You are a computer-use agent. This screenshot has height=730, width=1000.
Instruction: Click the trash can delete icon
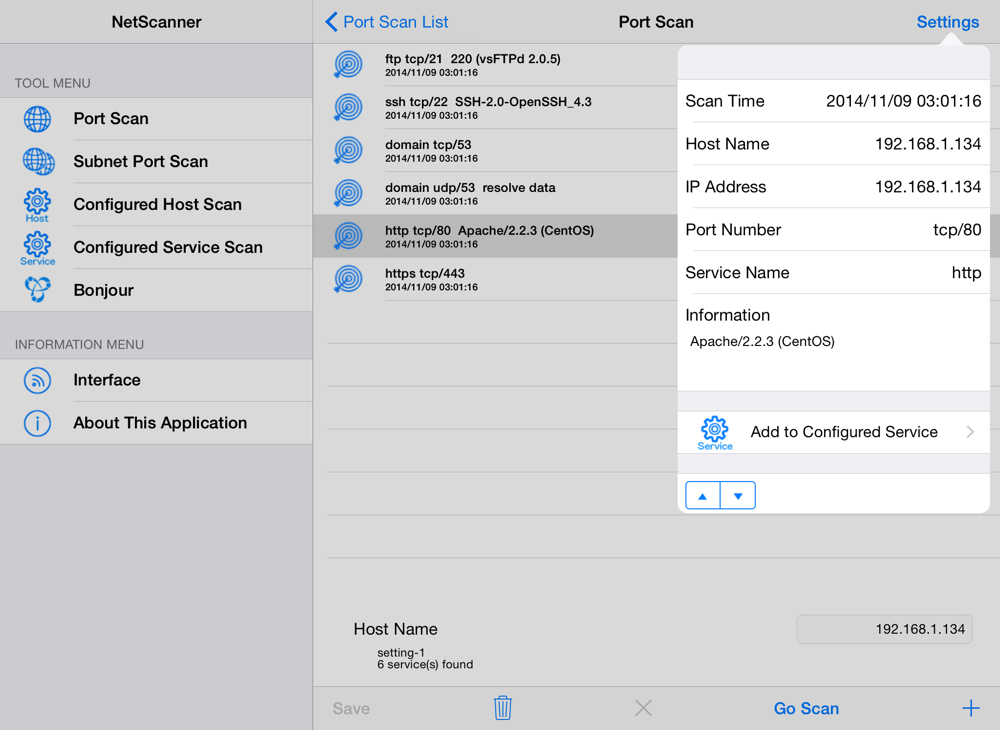click(503, 708)
